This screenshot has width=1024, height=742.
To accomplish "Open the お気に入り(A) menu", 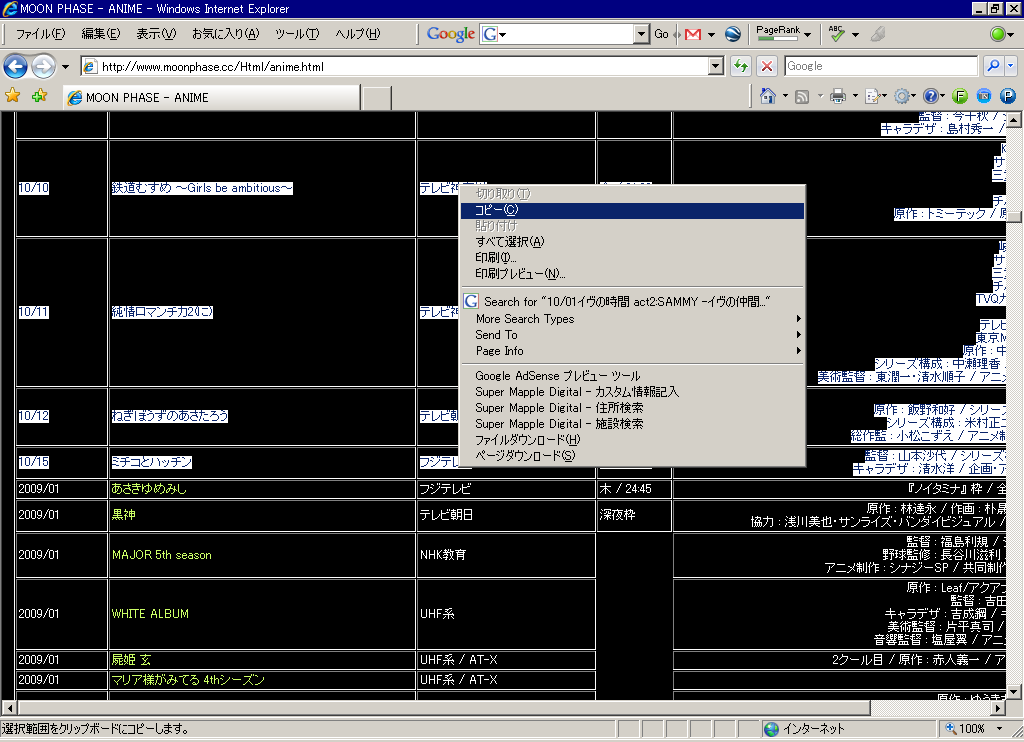I will [225, 34].
